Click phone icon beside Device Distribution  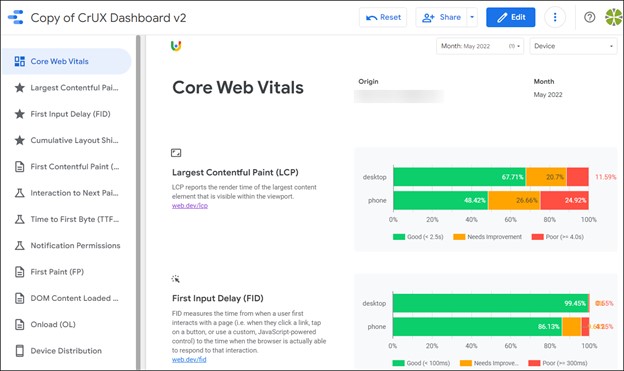pos(20,351)
